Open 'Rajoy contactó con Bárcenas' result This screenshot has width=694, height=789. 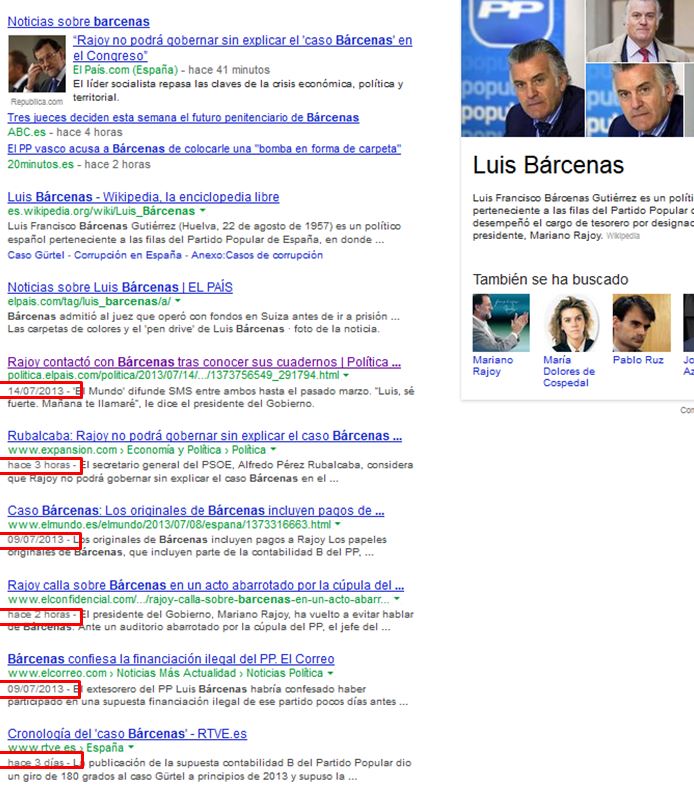click(x=204, y=362)
